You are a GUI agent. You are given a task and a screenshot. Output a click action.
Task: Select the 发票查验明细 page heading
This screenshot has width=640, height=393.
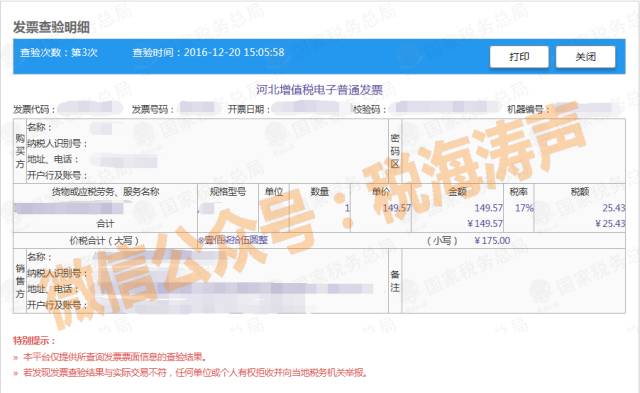(x=51, y=27)
